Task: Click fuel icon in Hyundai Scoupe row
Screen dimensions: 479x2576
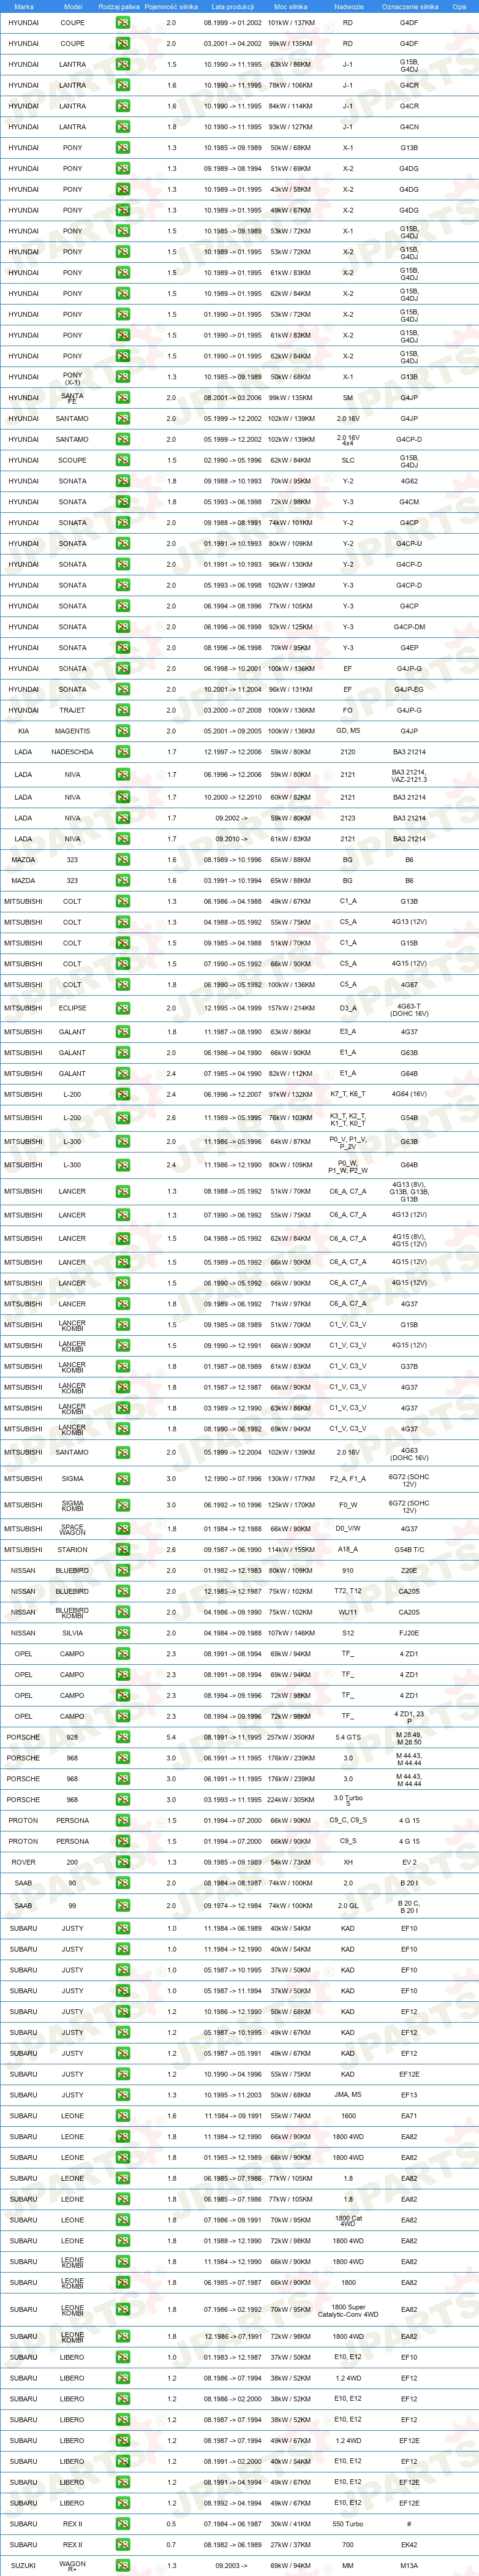Action: point(122,460)
